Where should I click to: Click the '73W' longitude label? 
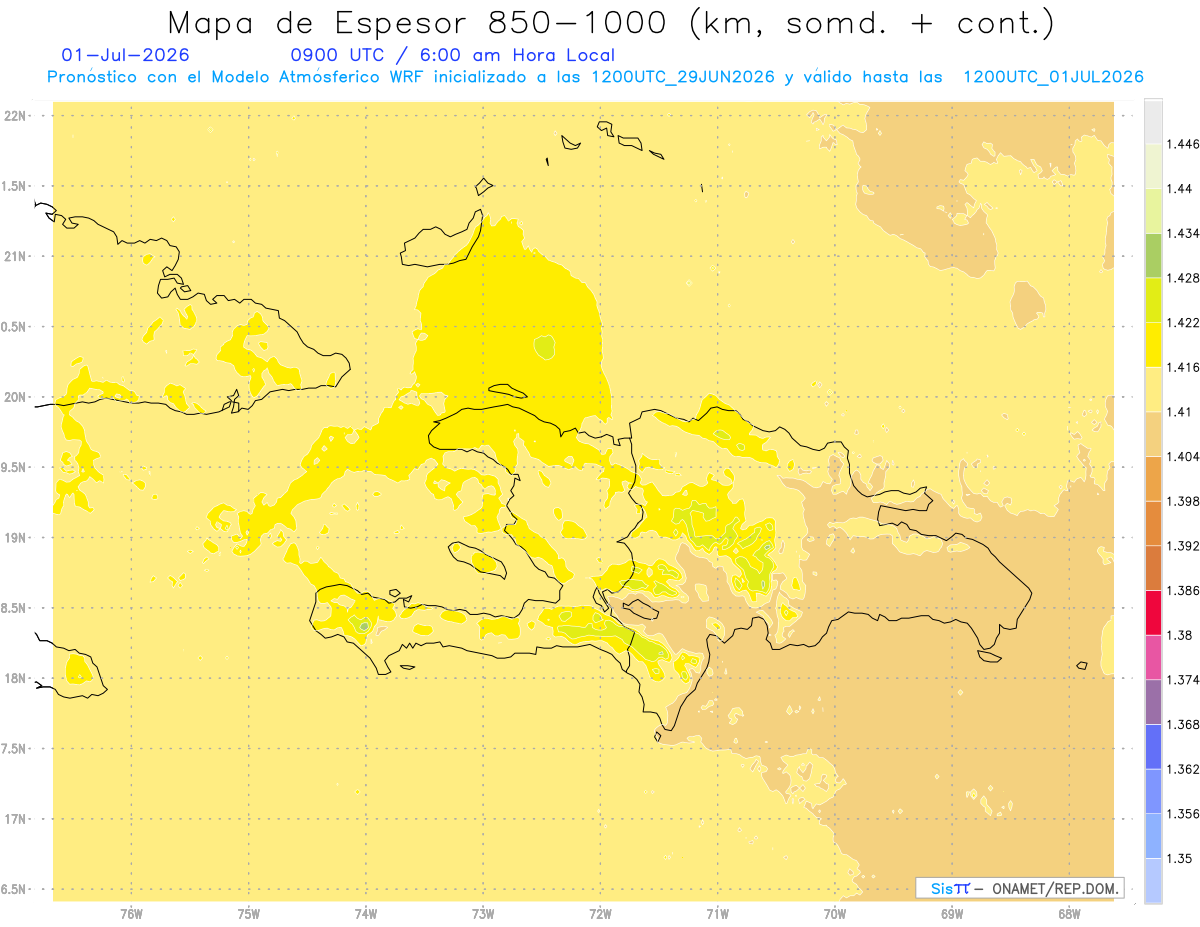tap(483, 913)
